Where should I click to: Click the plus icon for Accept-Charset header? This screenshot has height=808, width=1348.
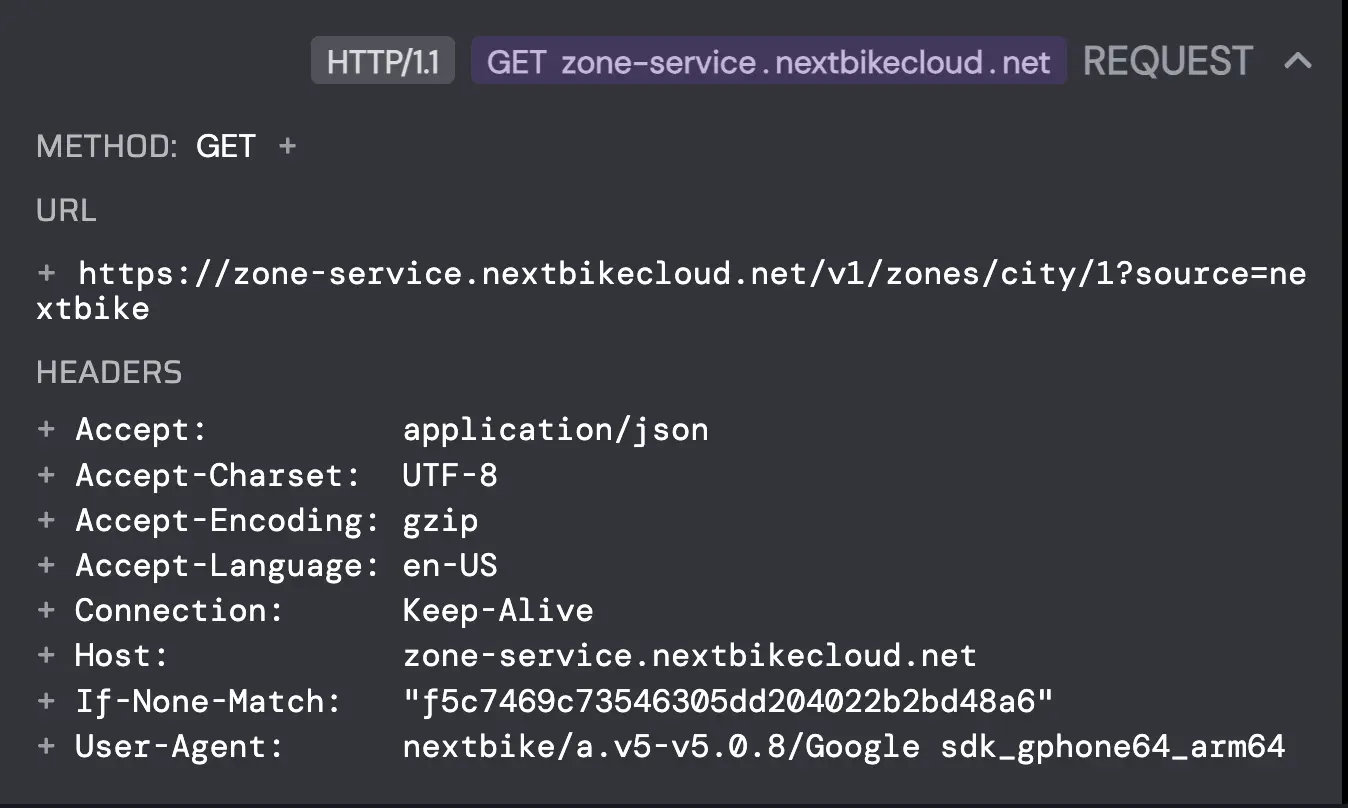tap(46, 475)
